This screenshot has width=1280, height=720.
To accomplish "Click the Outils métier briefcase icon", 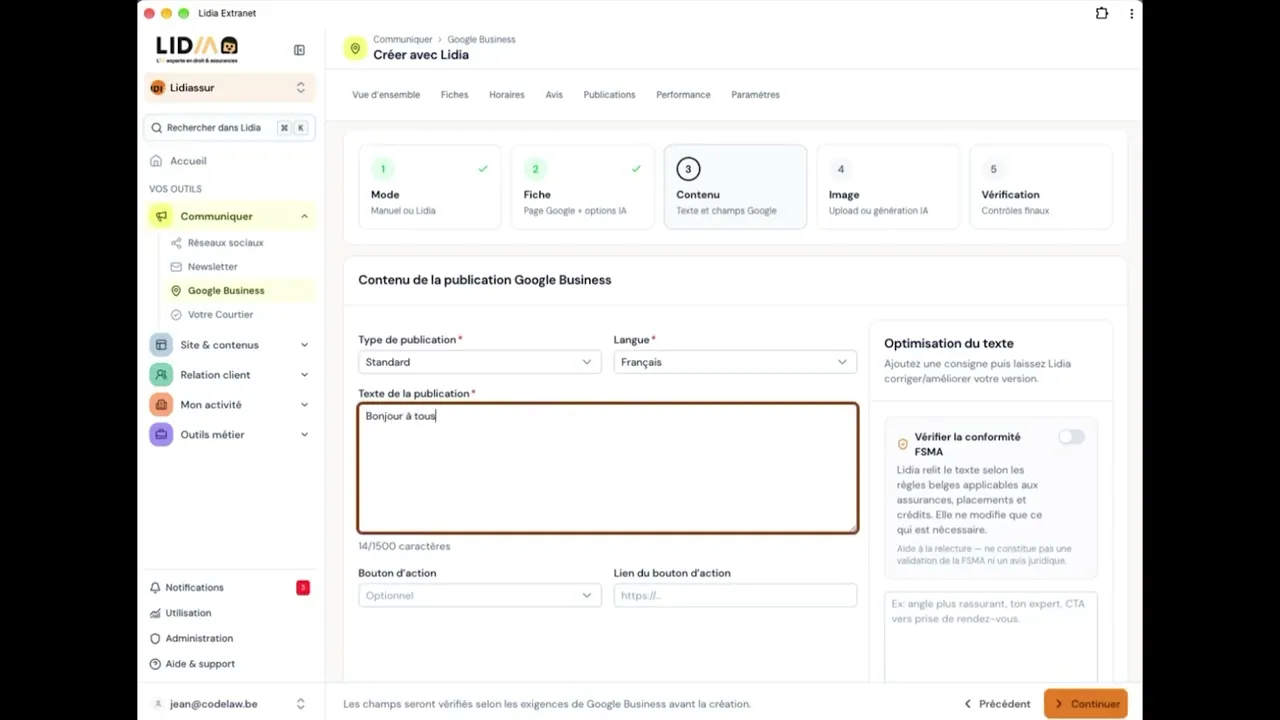I will click(x=161, y=435).
